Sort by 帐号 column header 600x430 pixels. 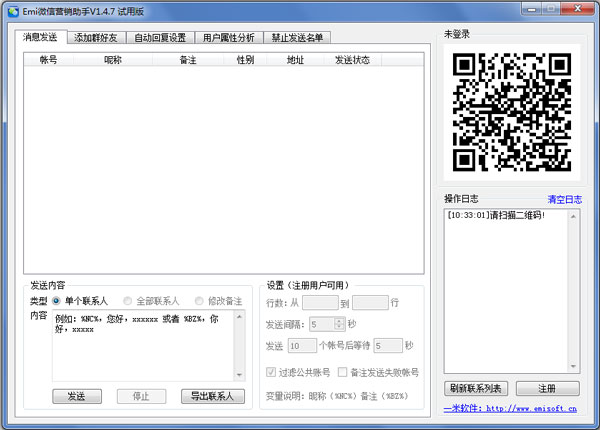coord(49,60)
